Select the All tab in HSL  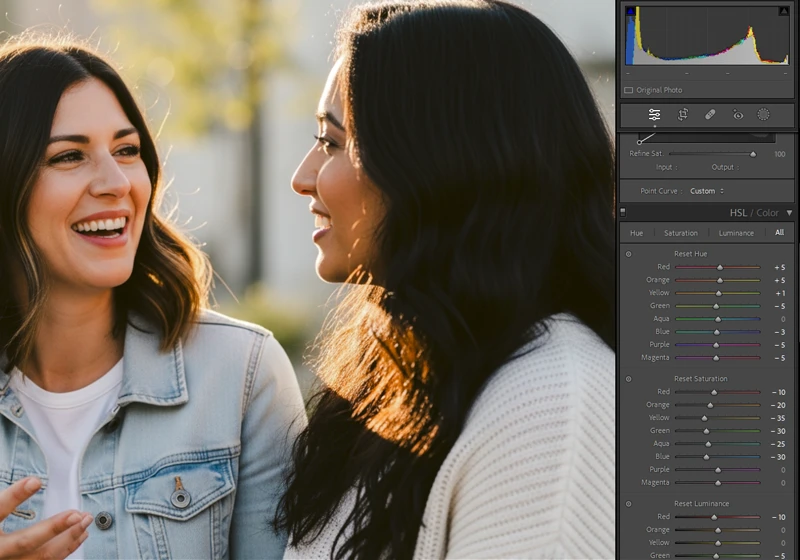[x=780, y=233]
